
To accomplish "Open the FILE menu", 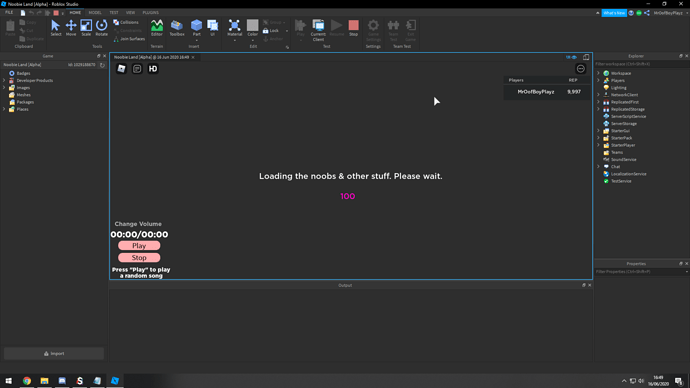I will coord(9,13).
